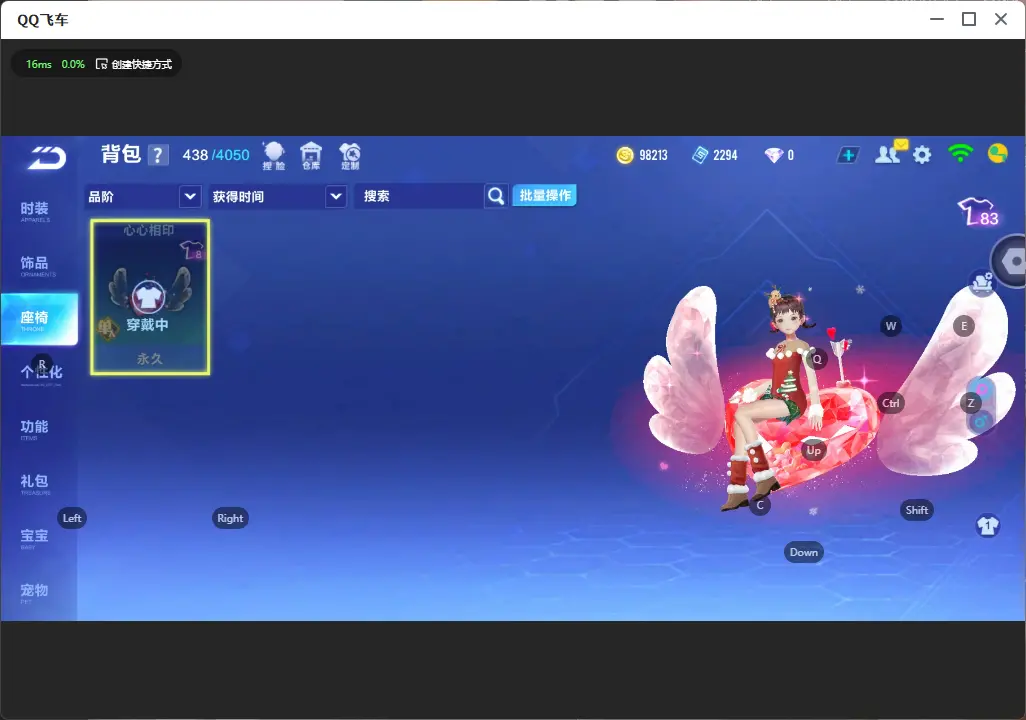Open the 仓库 warehouse icon
The image size is (1026, 720).
(x=311, y=156)
